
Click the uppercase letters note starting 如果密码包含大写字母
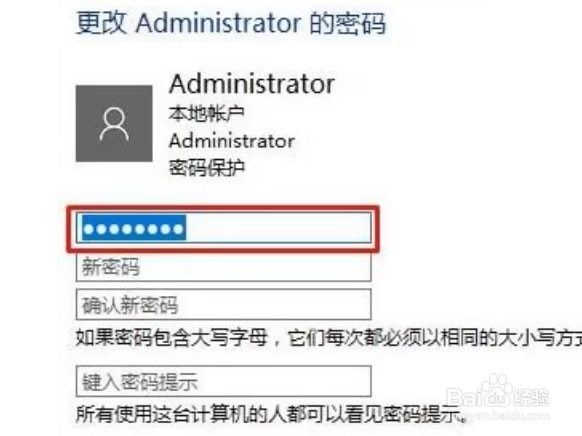pyautogui.click(x=329, y=338)
